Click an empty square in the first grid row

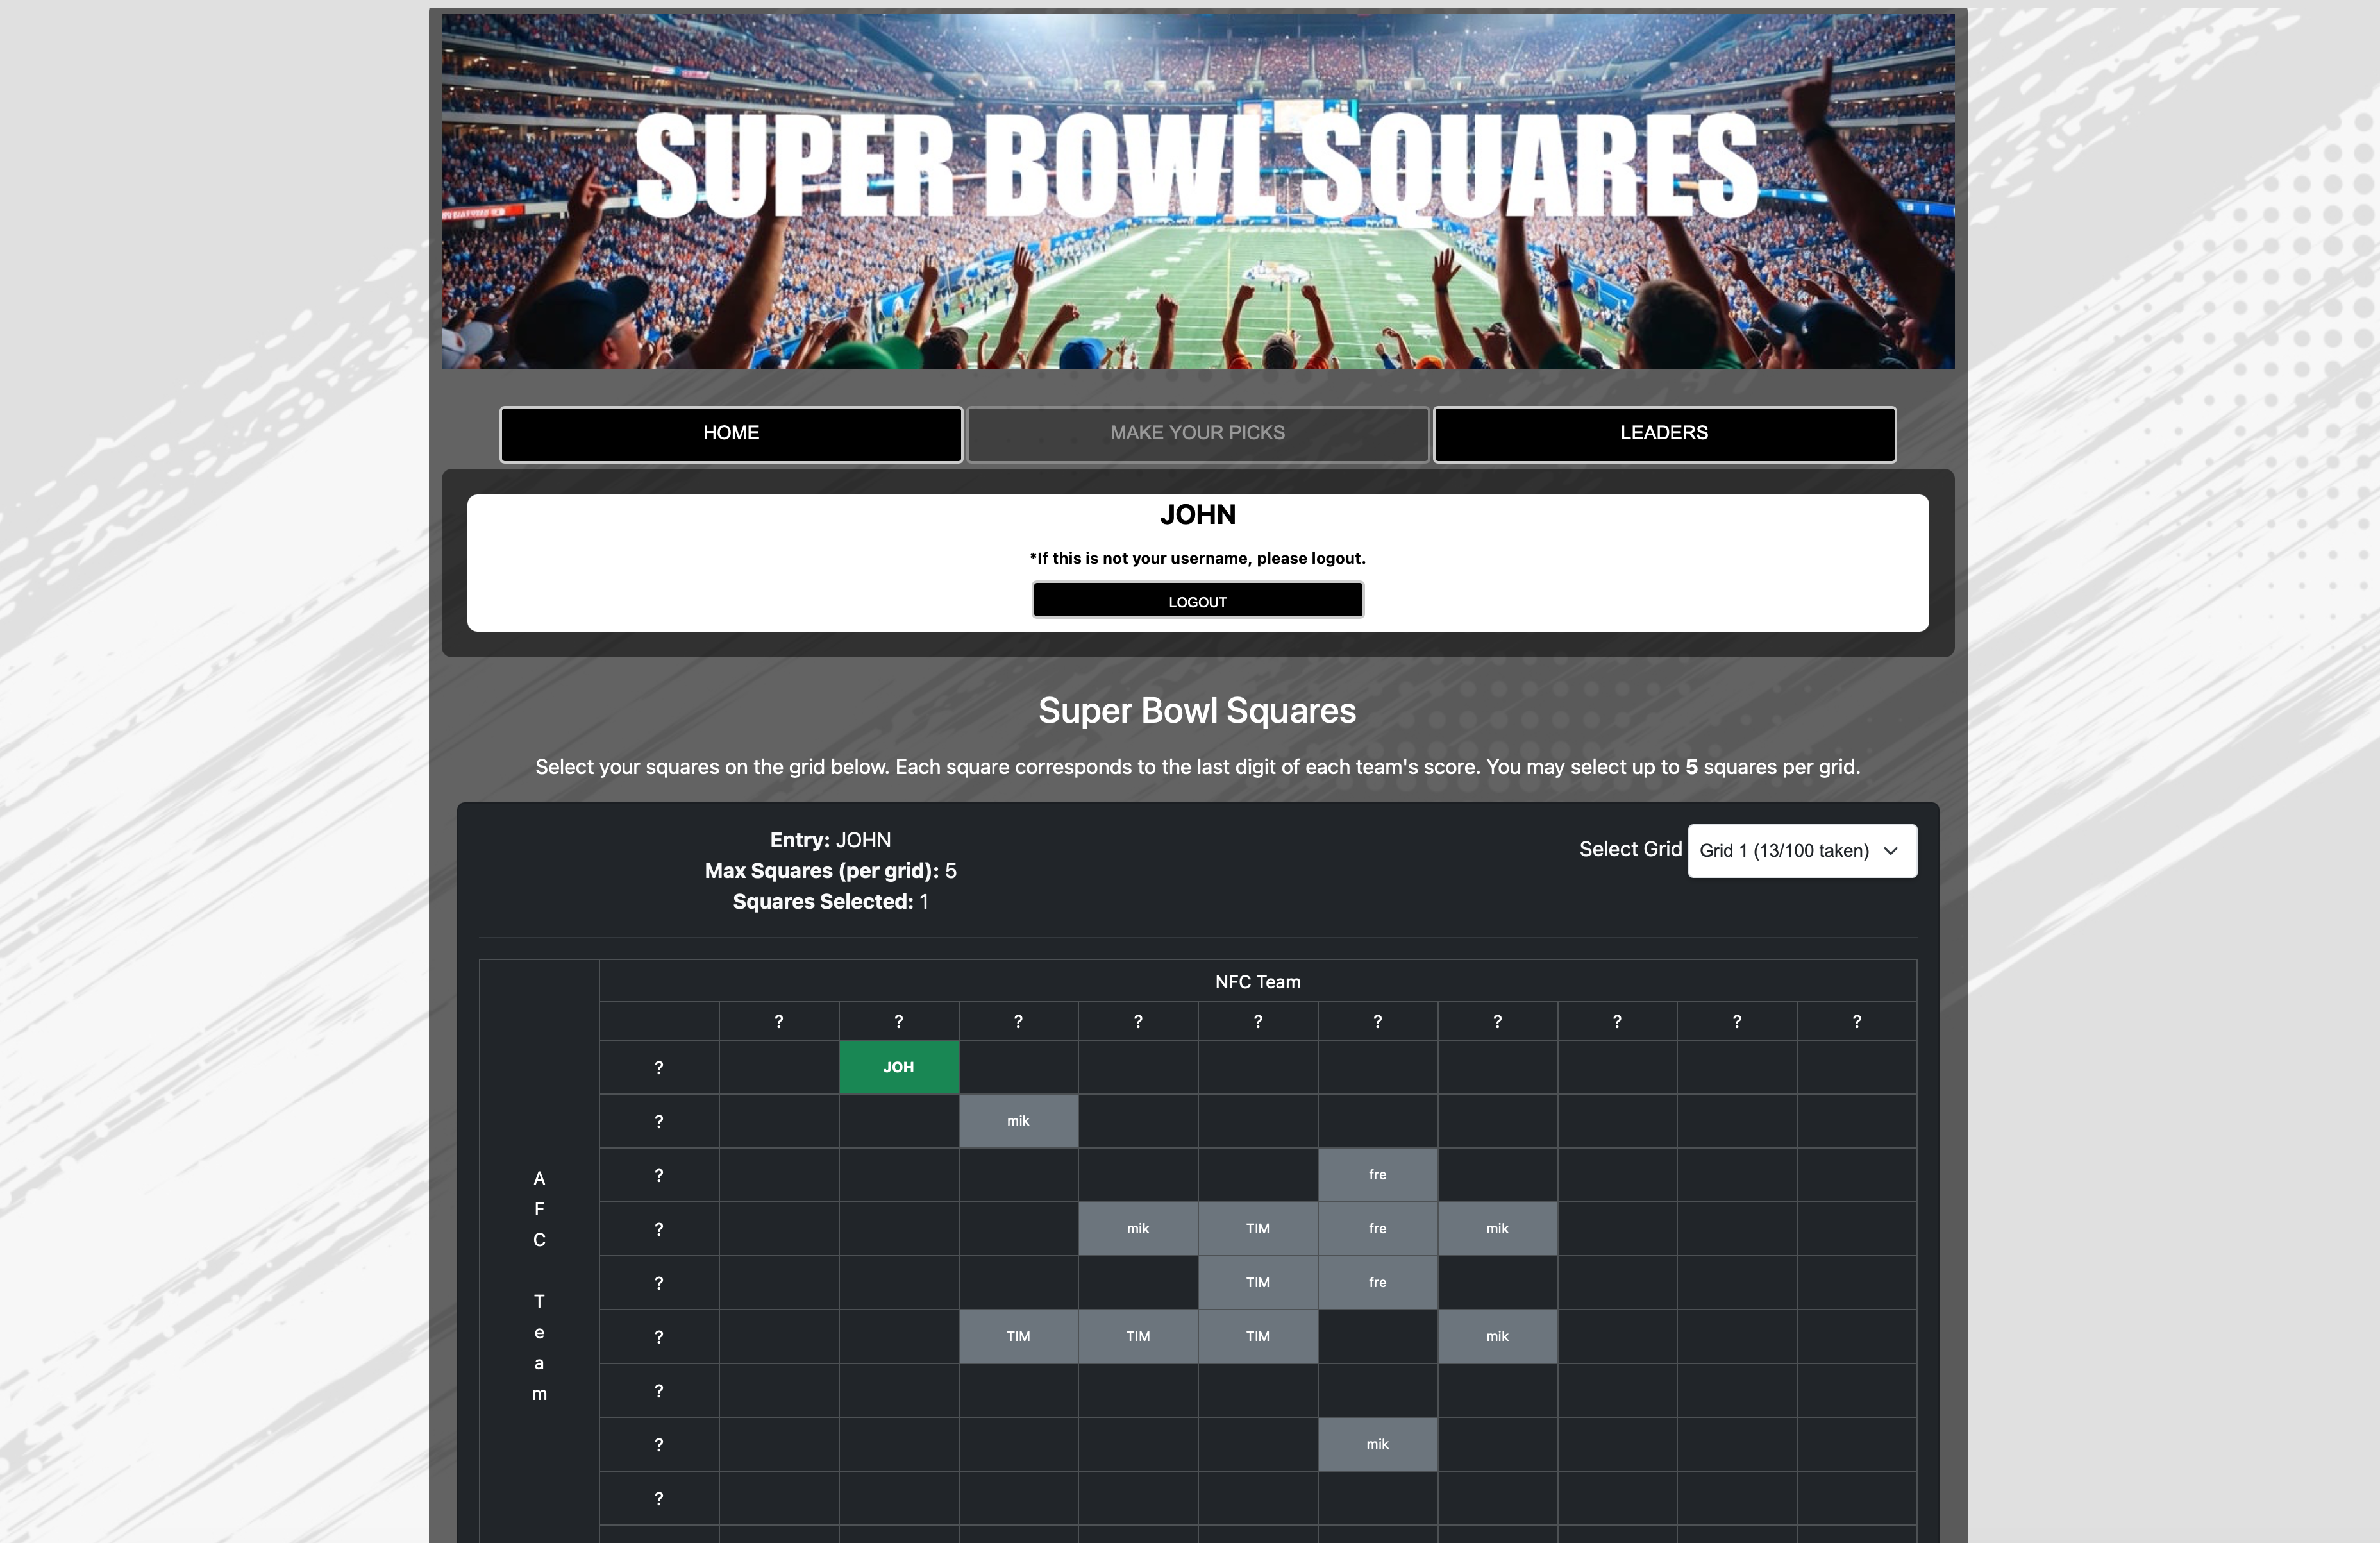[x=778, y=1067]
